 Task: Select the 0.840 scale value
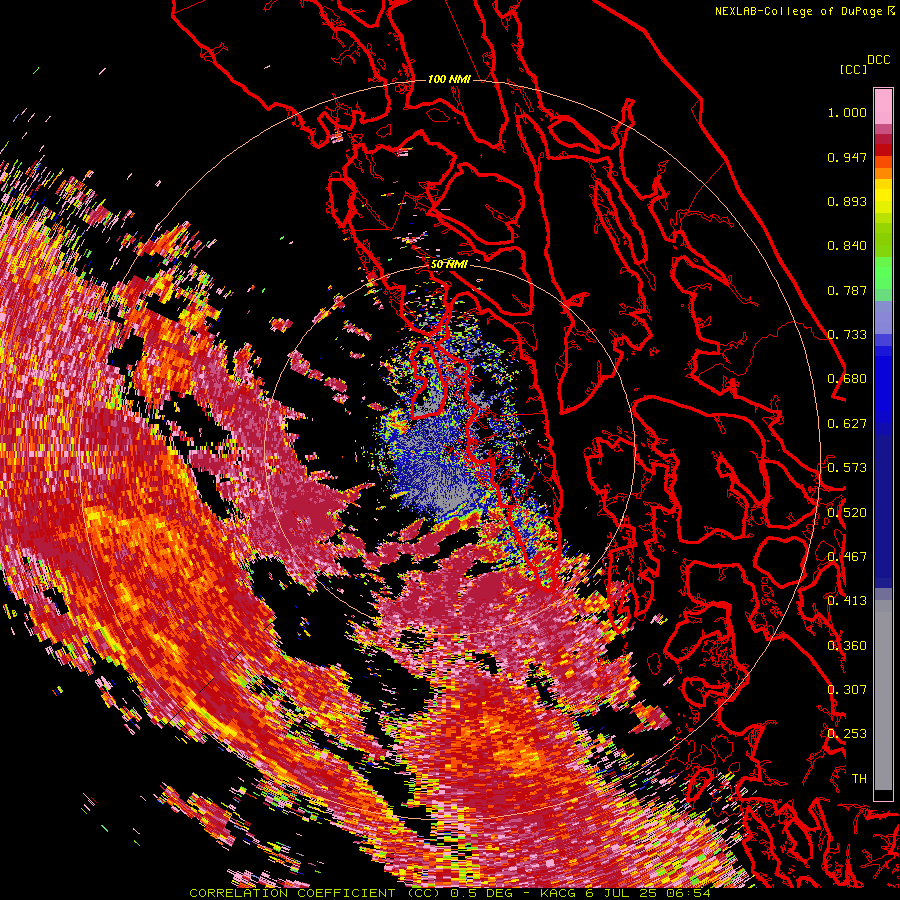(847, 246)
